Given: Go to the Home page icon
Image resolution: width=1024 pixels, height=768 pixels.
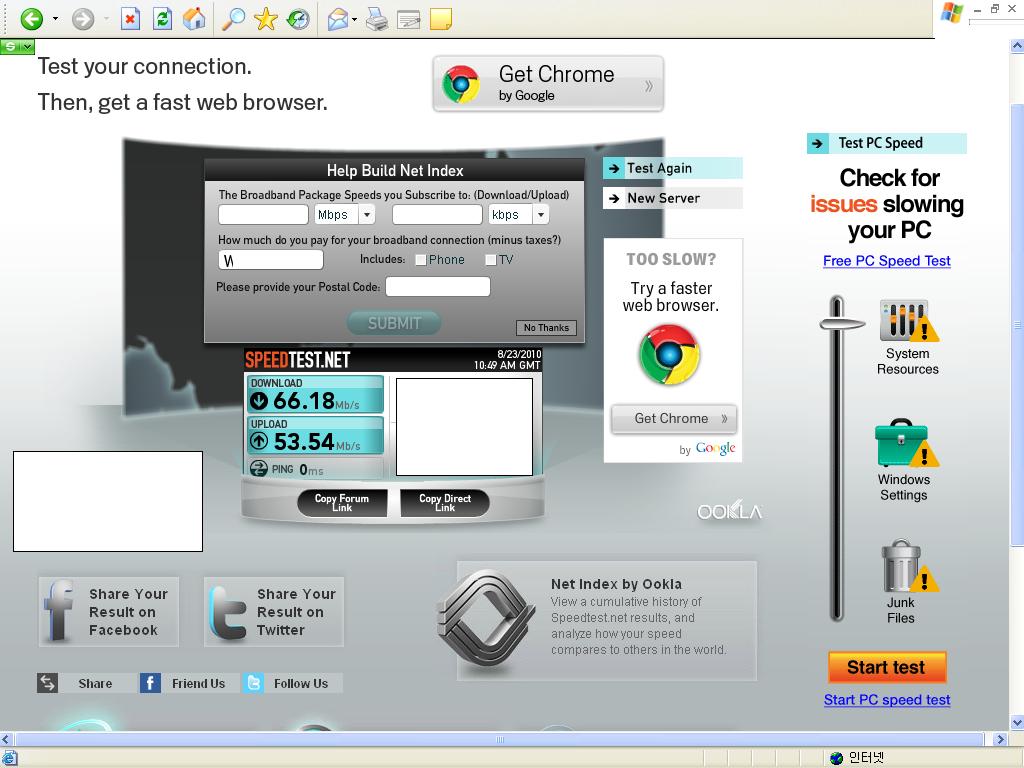Looking at the screenshot, I should click(x=194, y=19).
